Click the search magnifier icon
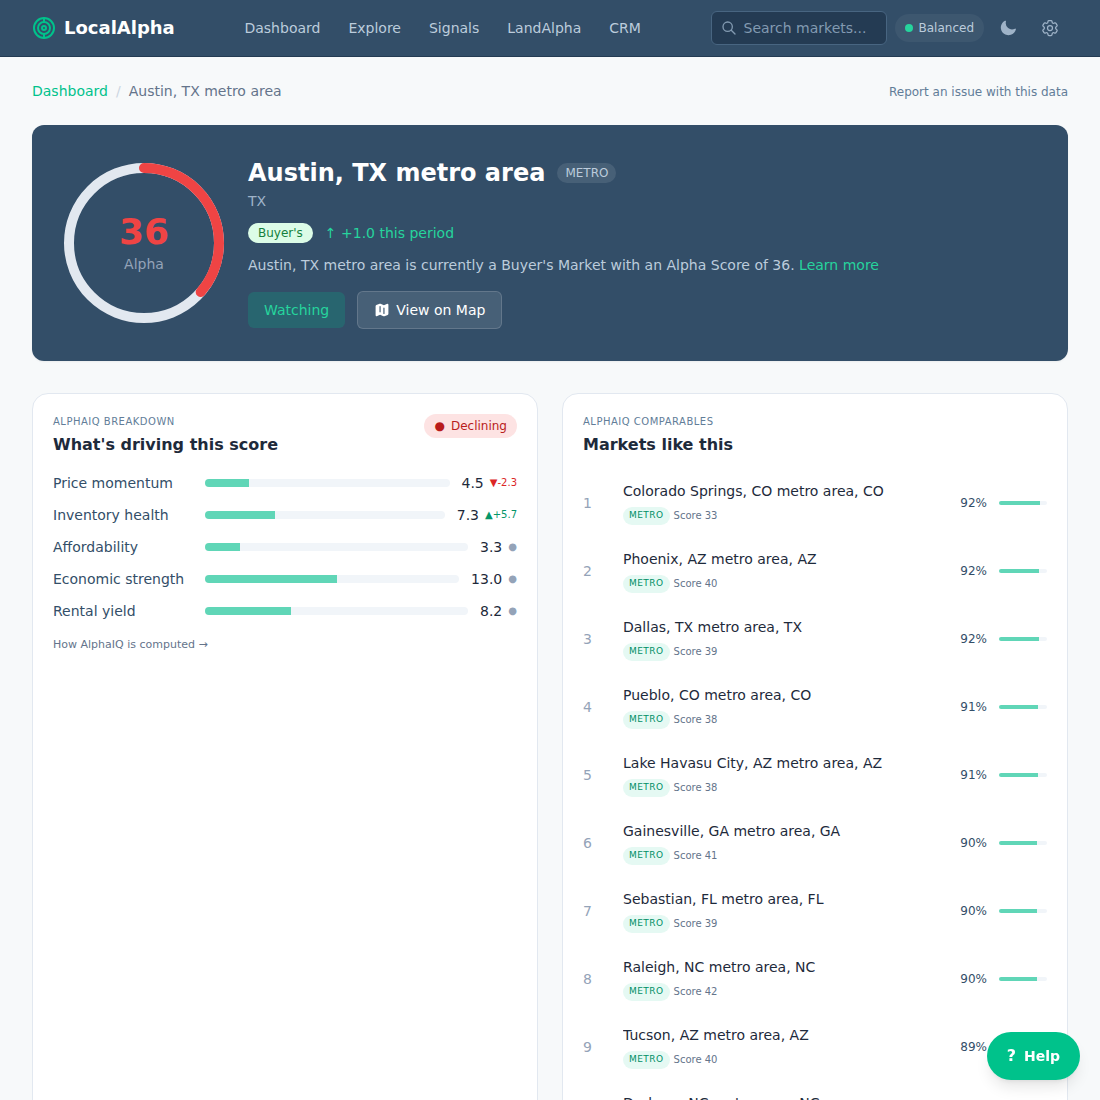The image size is (1100, 1100). (x=728, y=28)
